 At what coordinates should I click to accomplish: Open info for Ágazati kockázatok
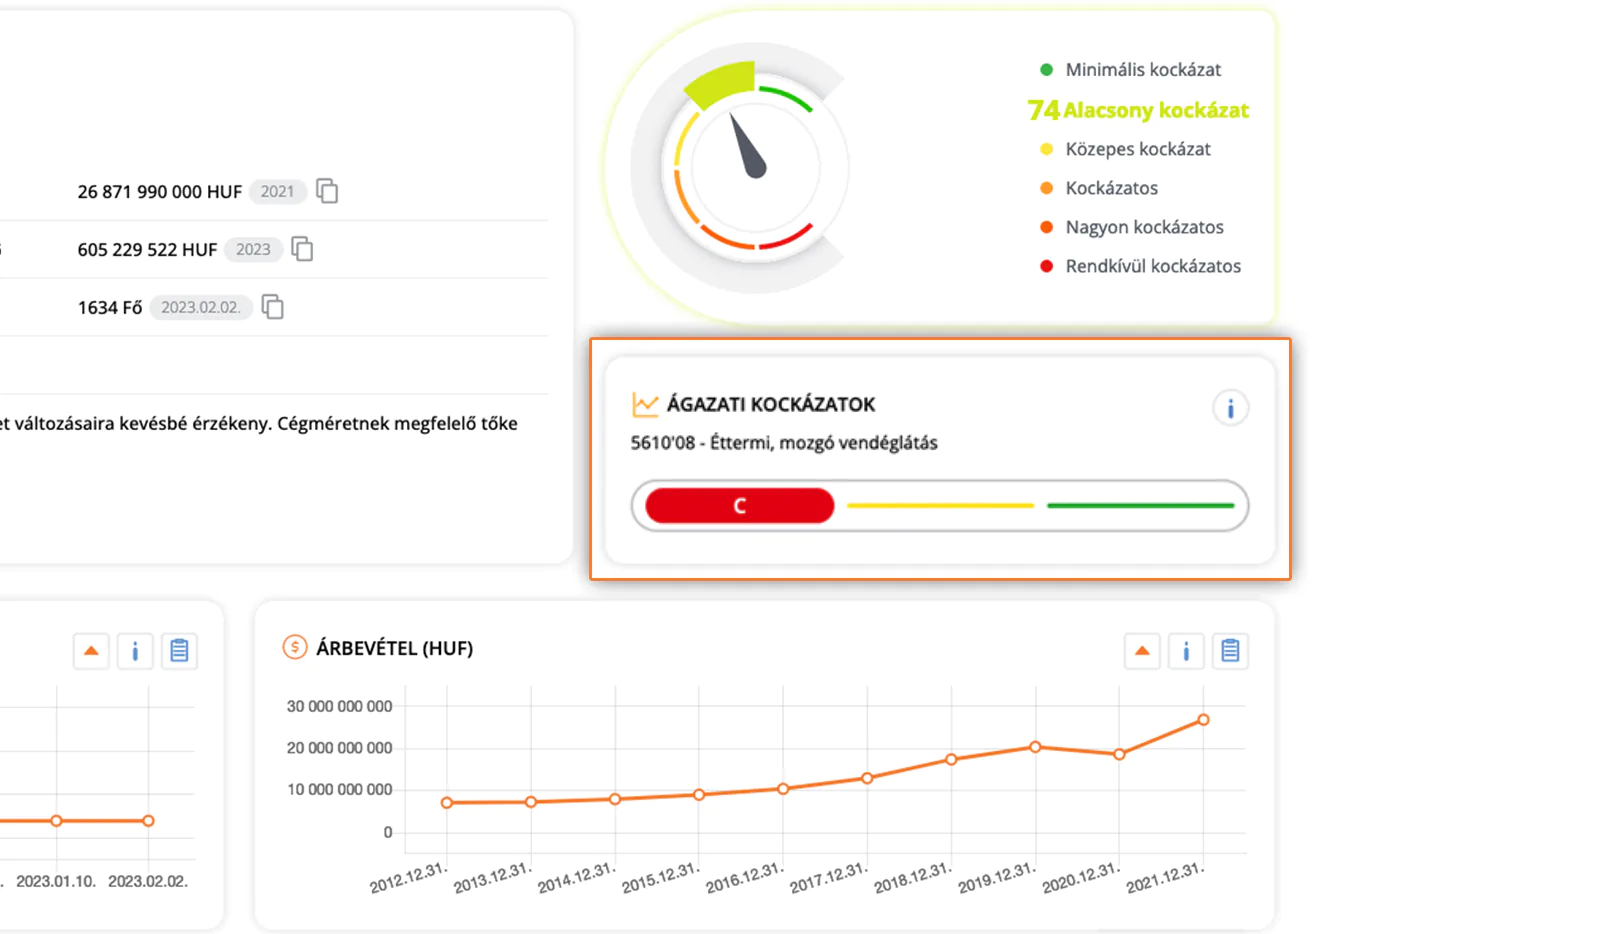1230,408
